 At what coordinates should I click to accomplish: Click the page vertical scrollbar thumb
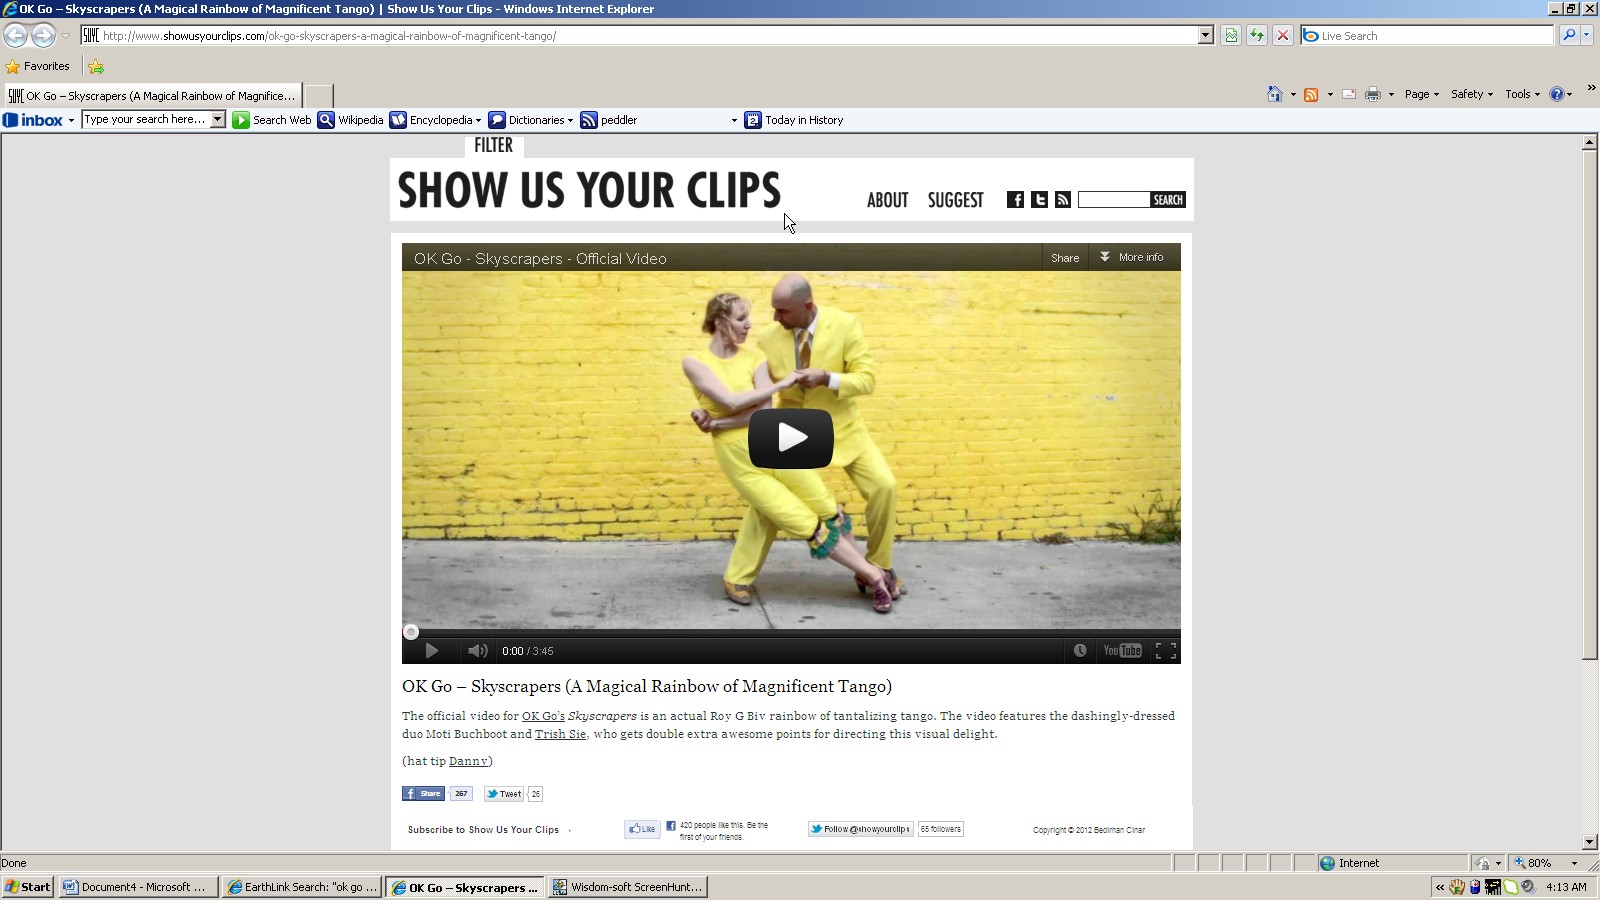point(1589,405)
